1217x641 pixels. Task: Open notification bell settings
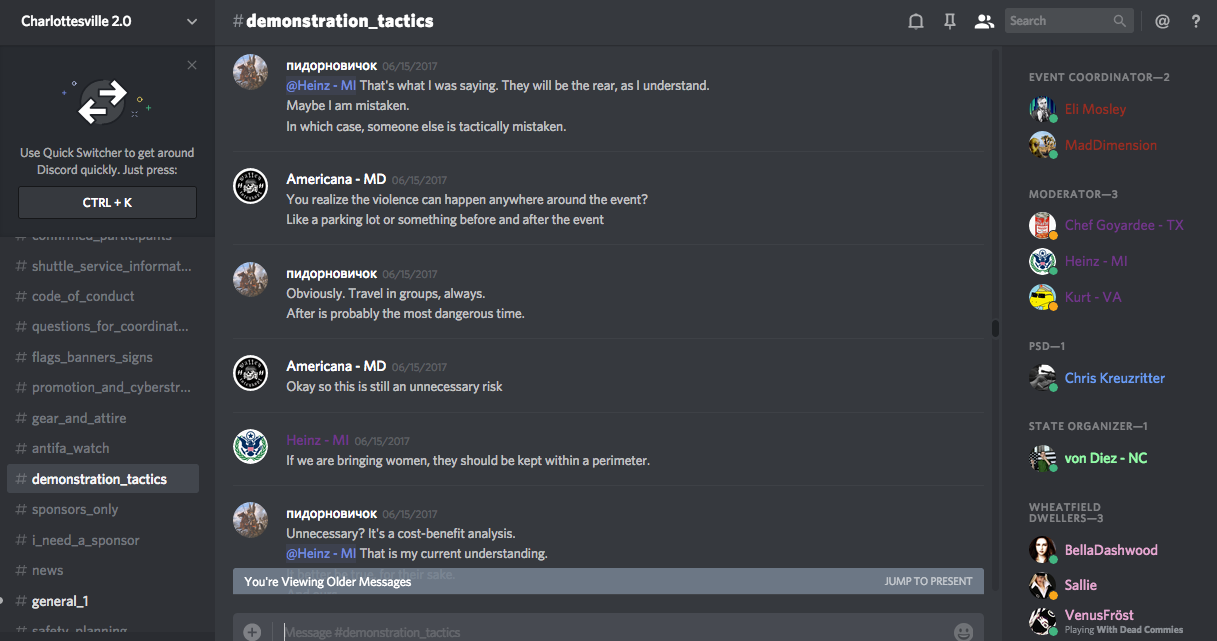pos(915,21)
